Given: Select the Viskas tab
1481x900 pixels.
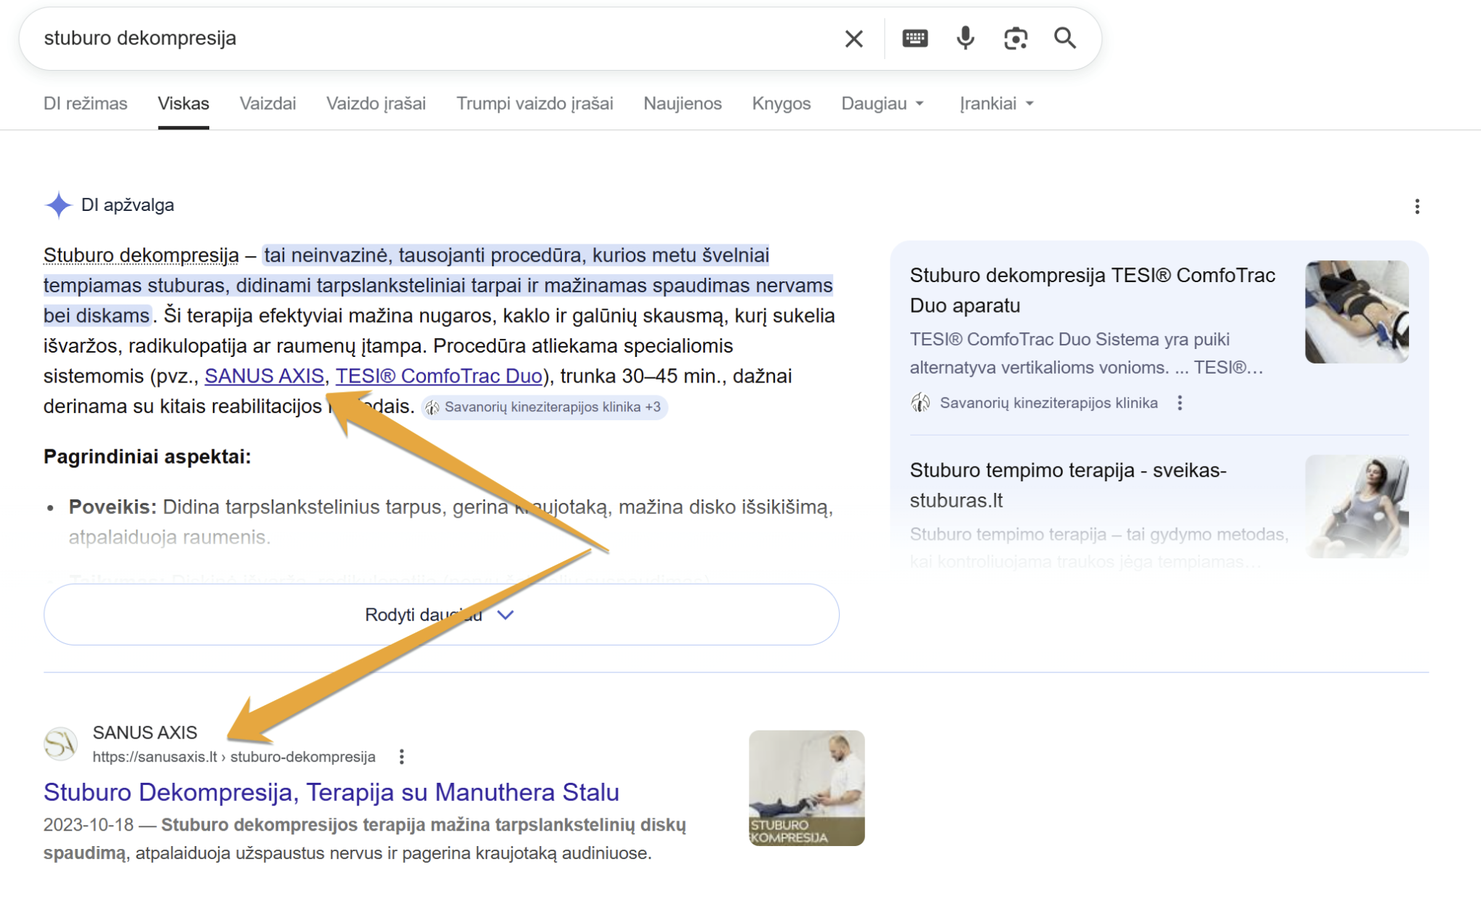Looking at the screenshot, I should [183, 104].
